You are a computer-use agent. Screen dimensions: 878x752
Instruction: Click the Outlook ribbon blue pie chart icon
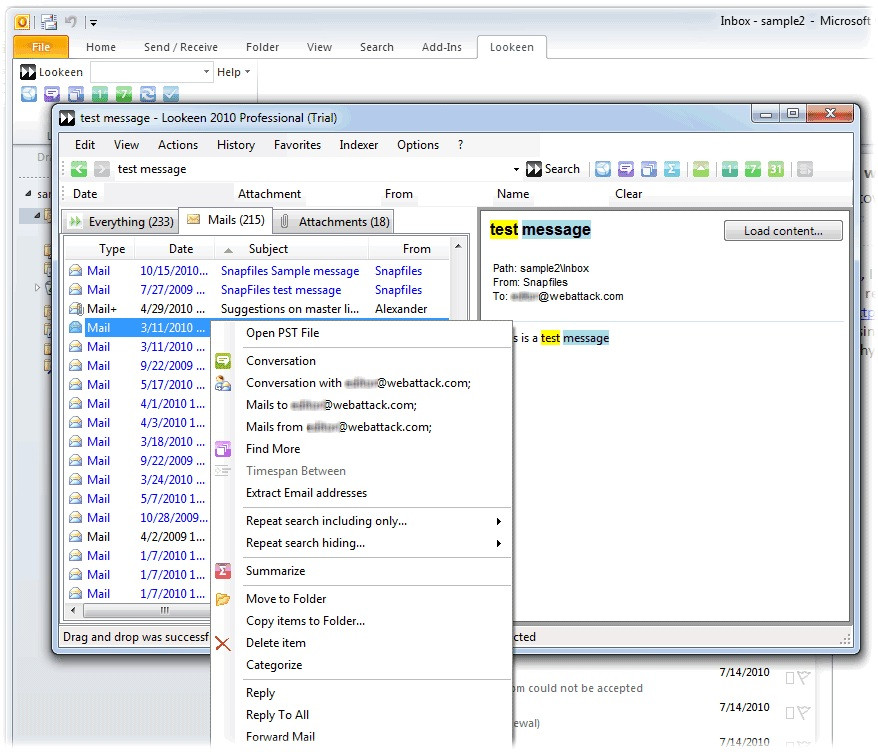pos(29,94)
